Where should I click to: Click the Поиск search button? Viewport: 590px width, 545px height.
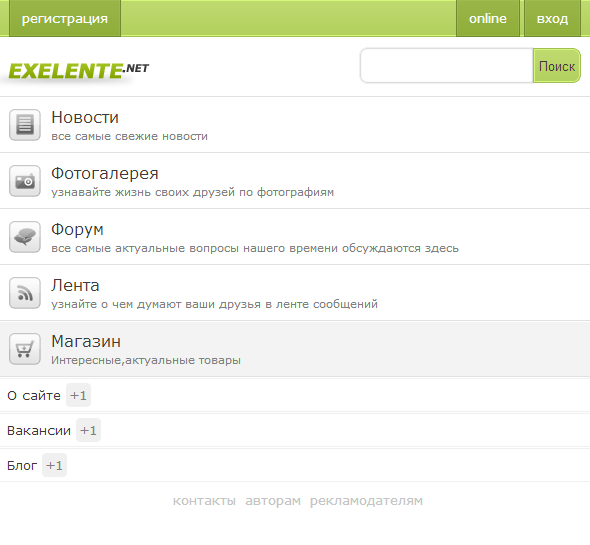click(557, 66)
